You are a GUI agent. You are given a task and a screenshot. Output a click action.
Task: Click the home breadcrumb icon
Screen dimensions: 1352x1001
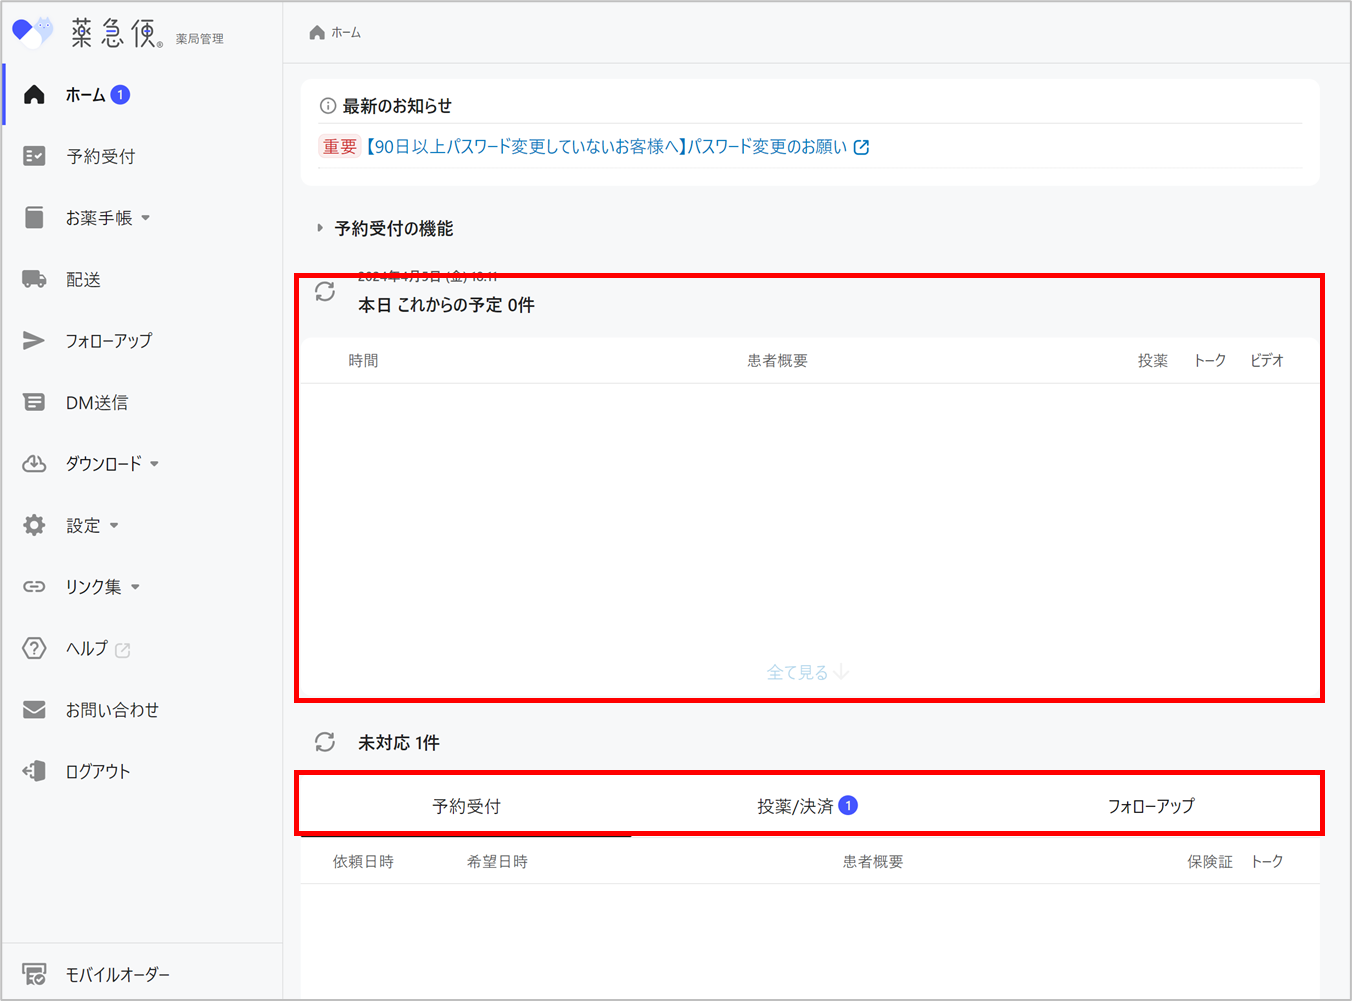pos(315,31)
